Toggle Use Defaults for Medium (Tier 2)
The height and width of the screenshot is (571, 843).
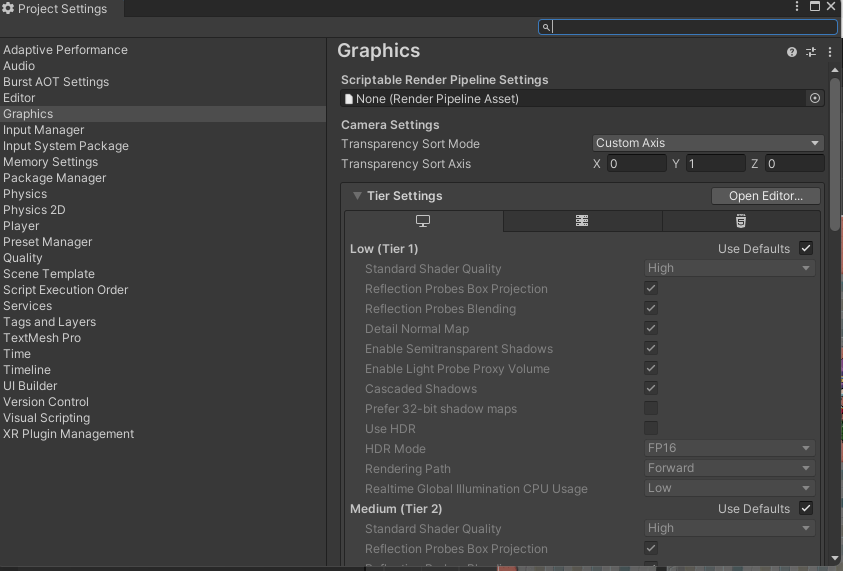806,508
